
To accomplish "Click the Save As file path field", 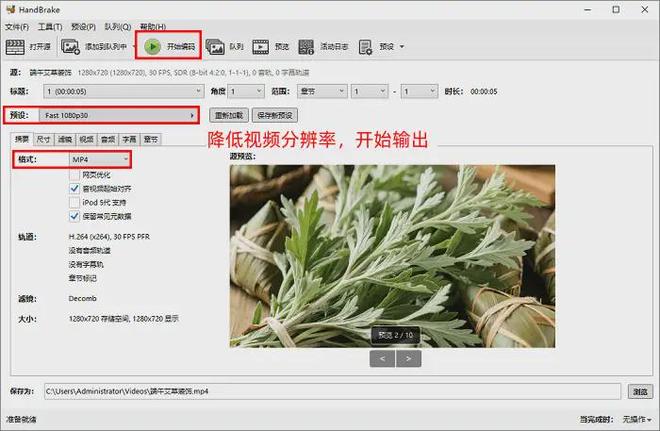I will (330, 390).
